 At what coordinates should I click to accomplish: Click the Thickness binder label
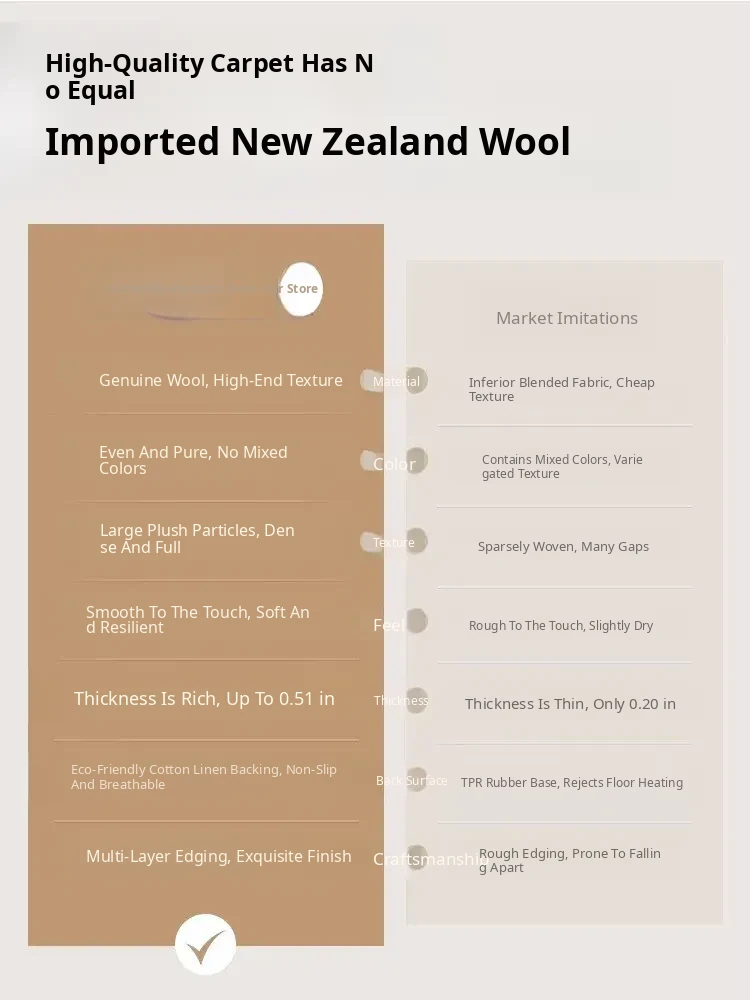[401, 700]
